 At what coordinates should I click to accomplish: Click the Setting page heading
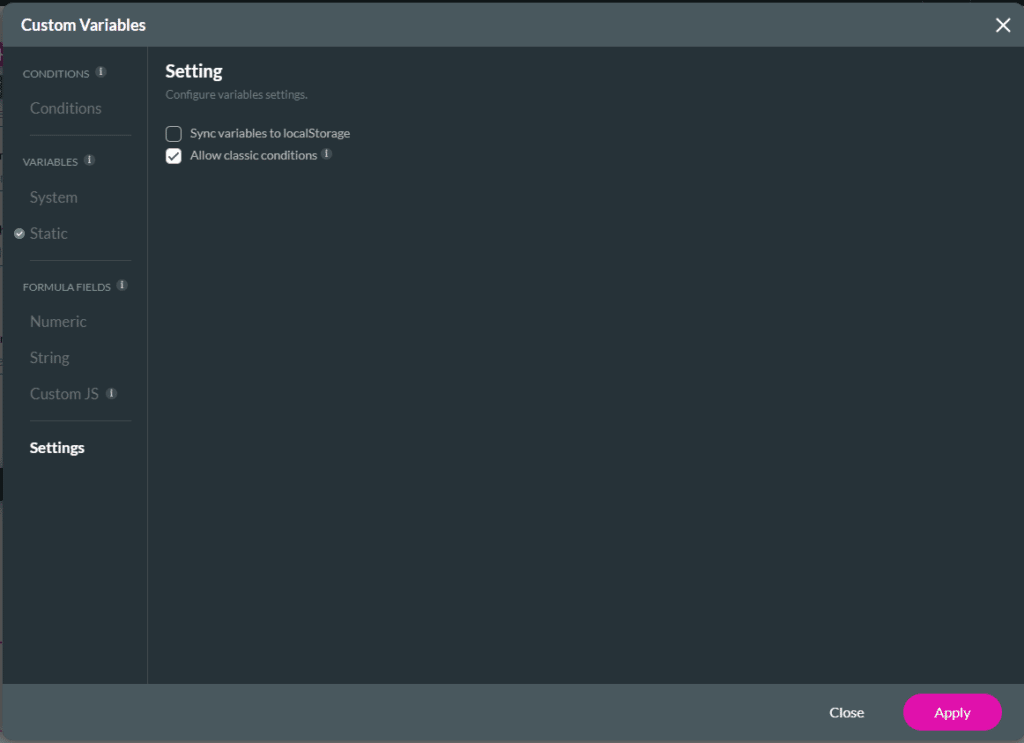pyautogui.click(x=193, y=71)
